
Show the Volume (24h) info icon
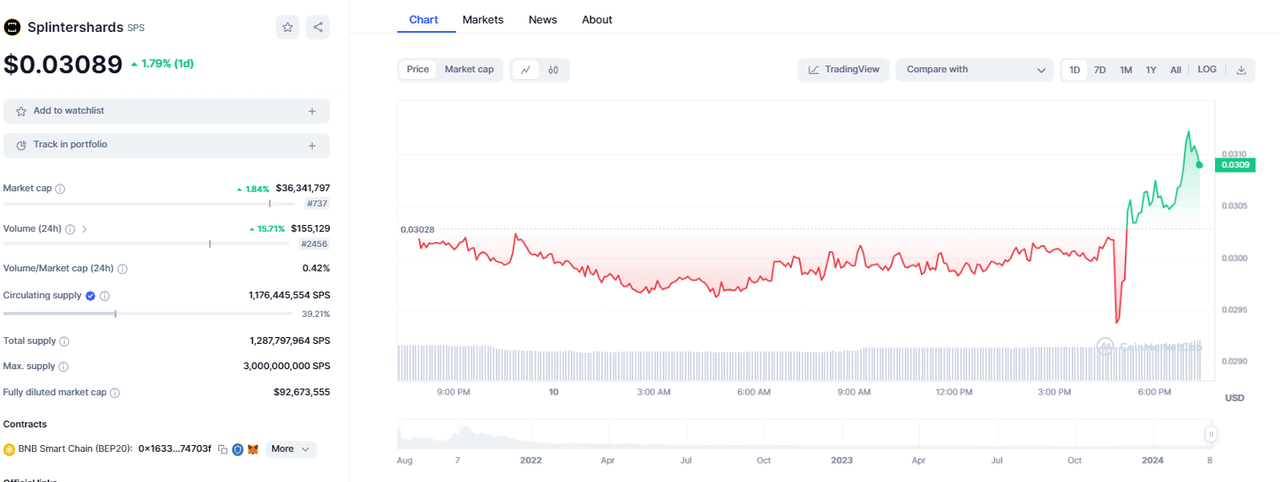pyautogui.click(x=70, y=229)
